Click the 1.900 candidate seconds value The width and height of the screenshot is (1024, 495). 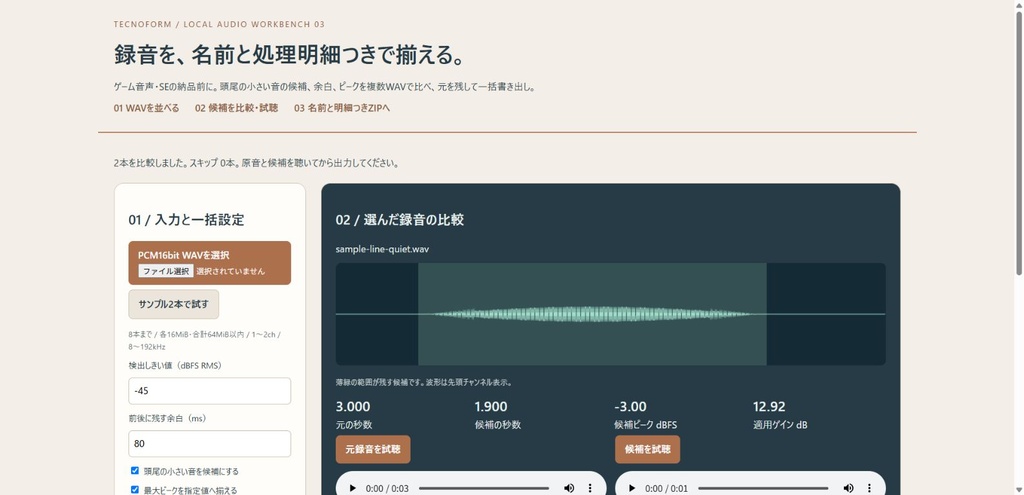click(x=491, y=407)
